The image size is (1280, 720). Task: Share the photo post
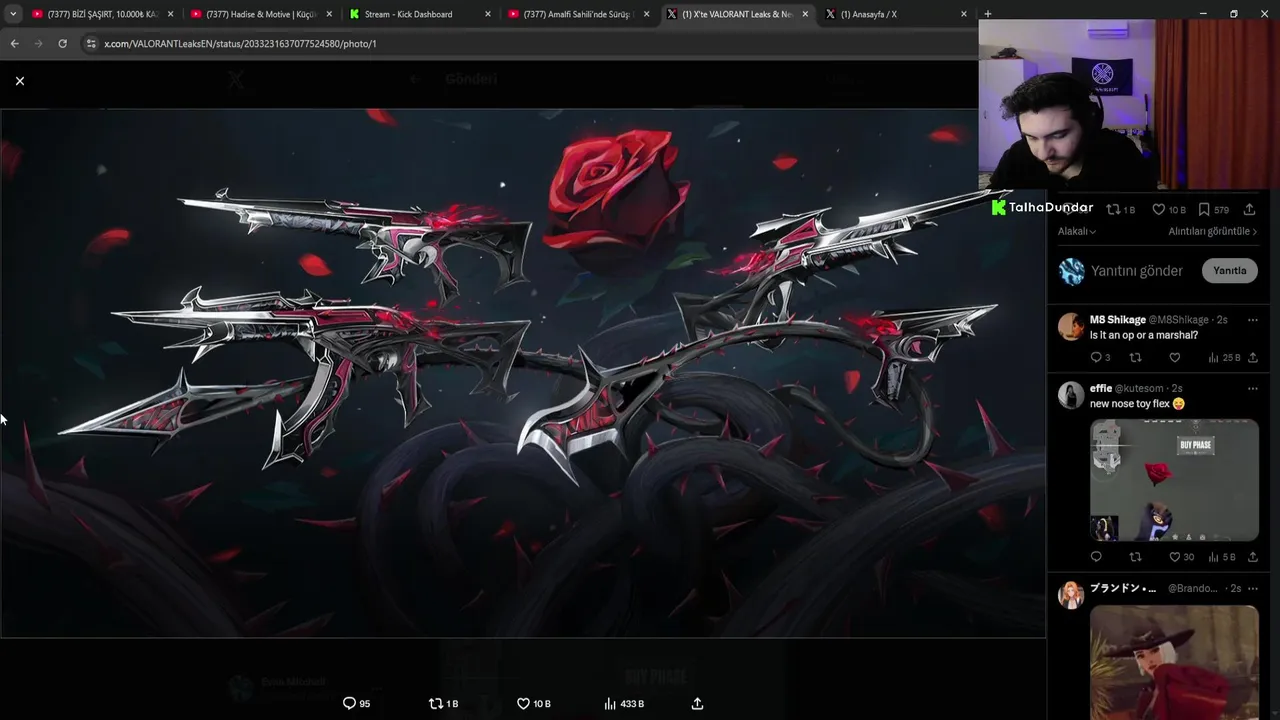(697, 704)
